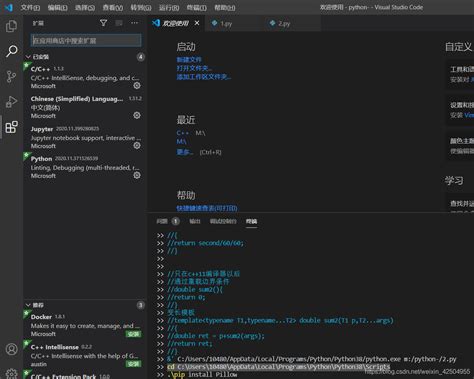Close the Welcome tab
This screenshot has height=379, width=474.
tap(197, 23)
